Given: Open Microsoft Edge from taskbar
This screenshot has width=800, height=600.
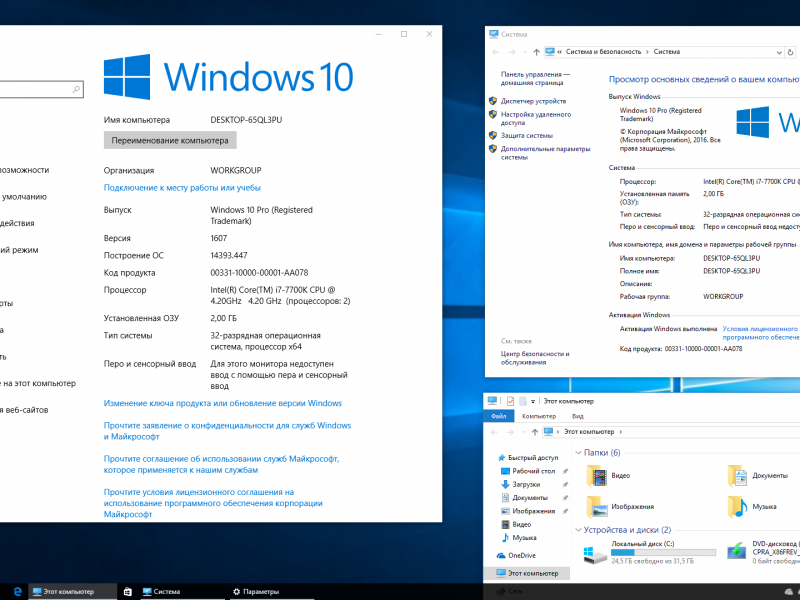Looking at the screenshot, I should point(17,591).
